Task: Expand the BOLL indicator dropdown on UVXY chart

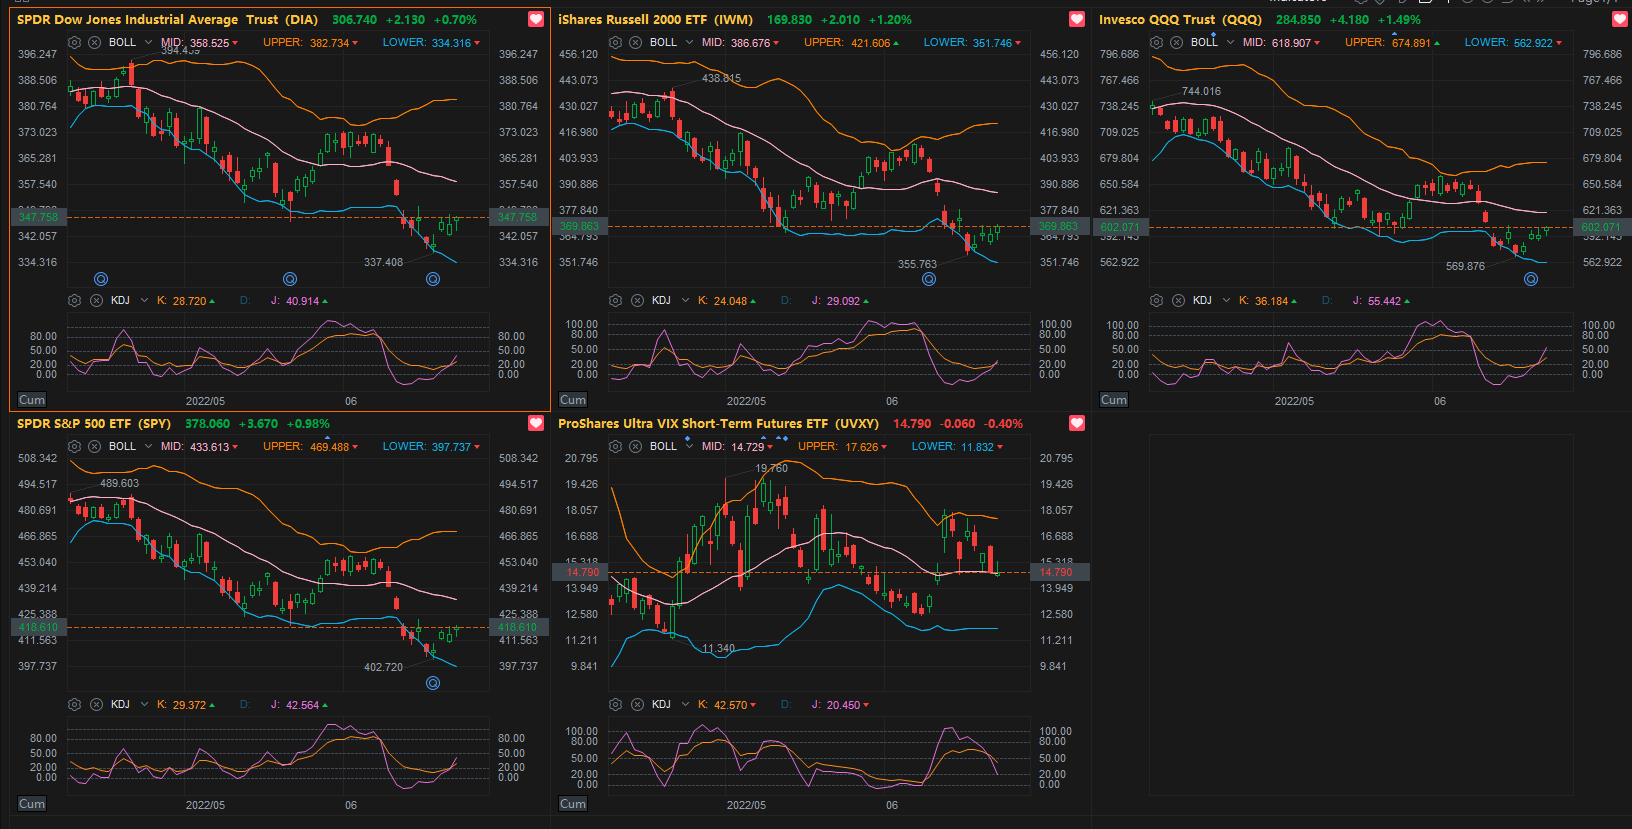Action: pyautogui.click(x=689, y=447)
